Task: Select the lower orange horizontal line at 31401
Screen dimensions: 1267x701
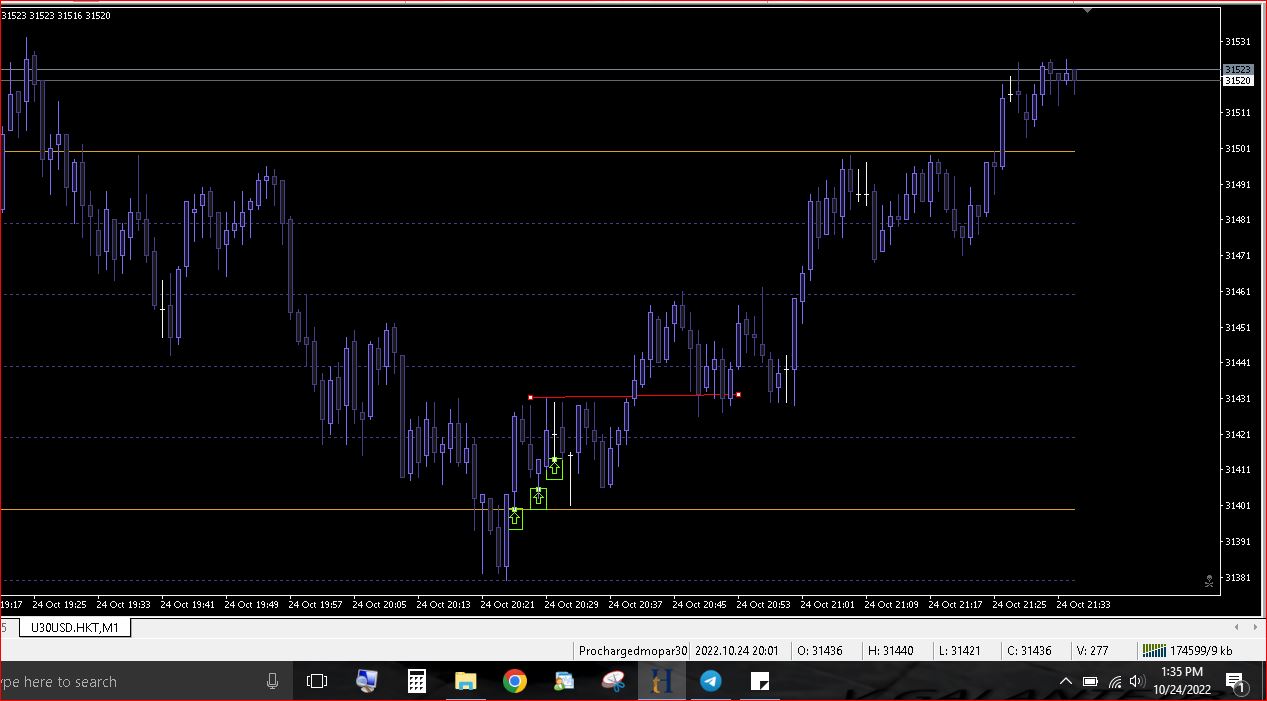Action: click(x=537, y=509)
